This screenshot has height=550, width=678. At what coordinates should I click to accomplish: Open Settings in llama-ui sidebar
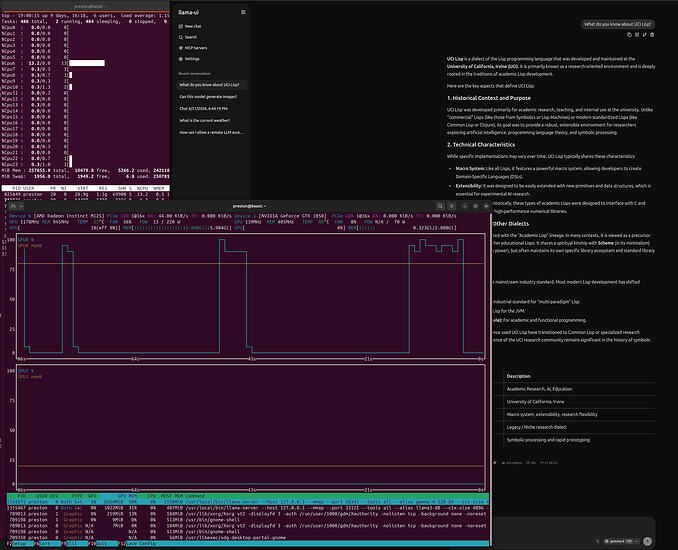pyautogui.click(x=189, y=59)
